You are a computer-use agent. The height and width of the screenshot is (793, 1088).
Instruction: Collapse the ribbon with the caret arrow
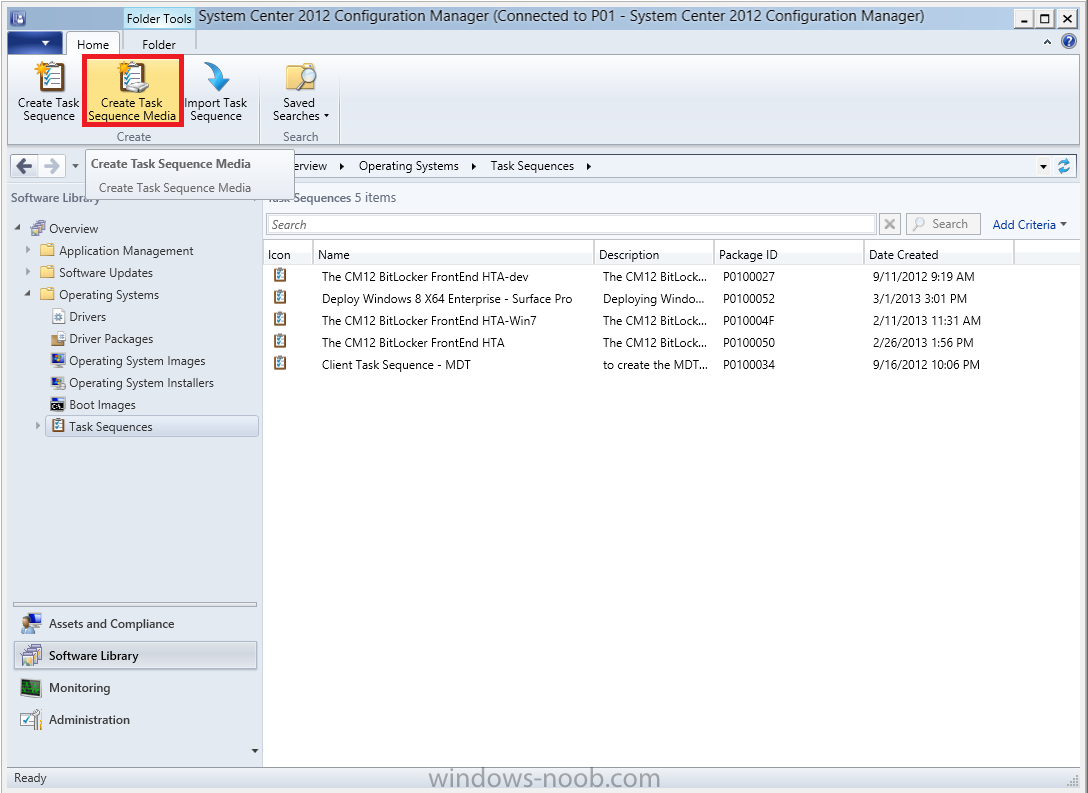1047,42
